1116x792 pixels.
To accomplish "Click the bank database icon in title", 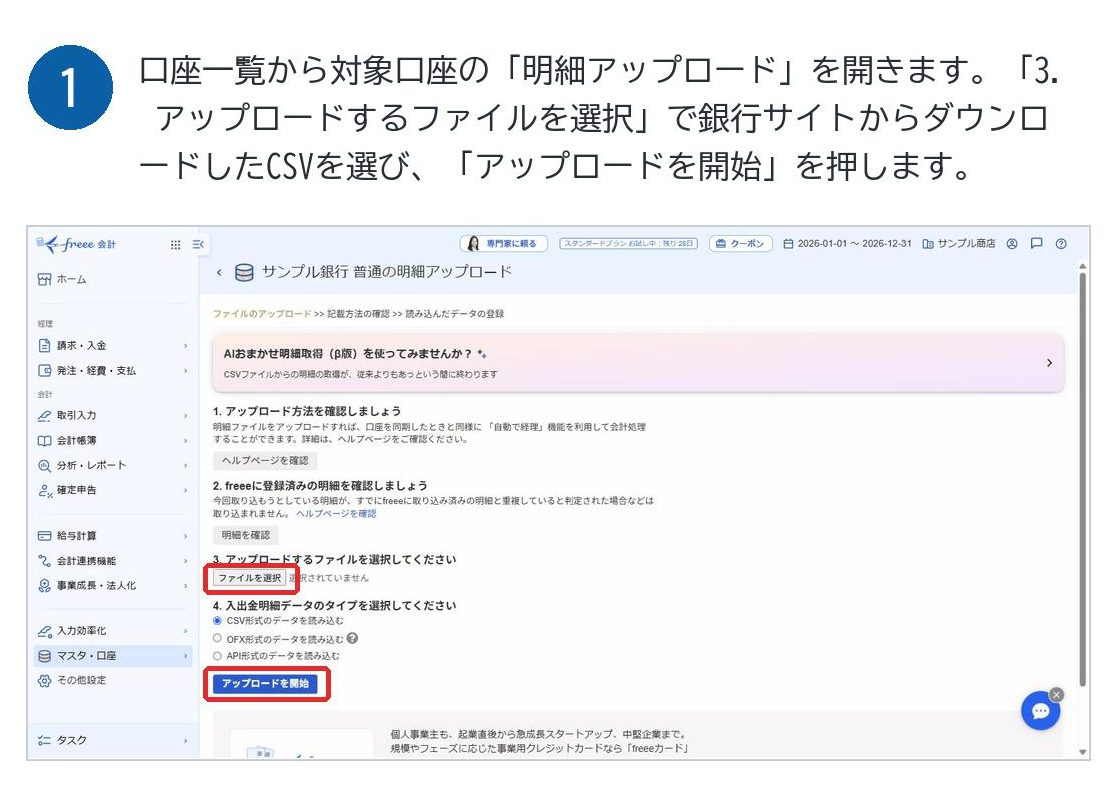I will click(x=244, y=273).
